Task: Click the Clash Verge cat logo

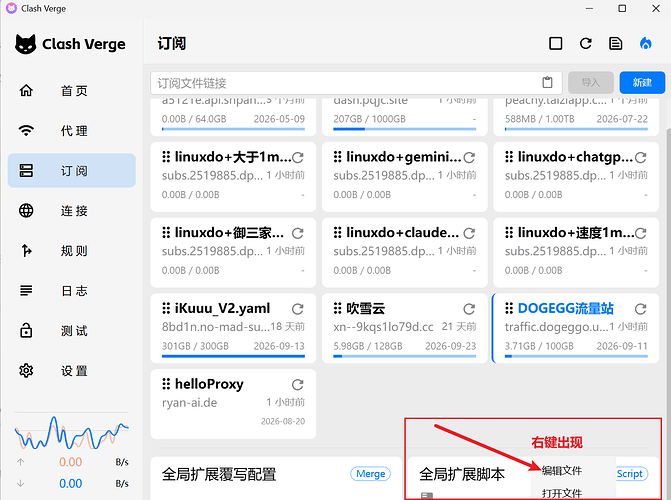Action: click(25, 44)
